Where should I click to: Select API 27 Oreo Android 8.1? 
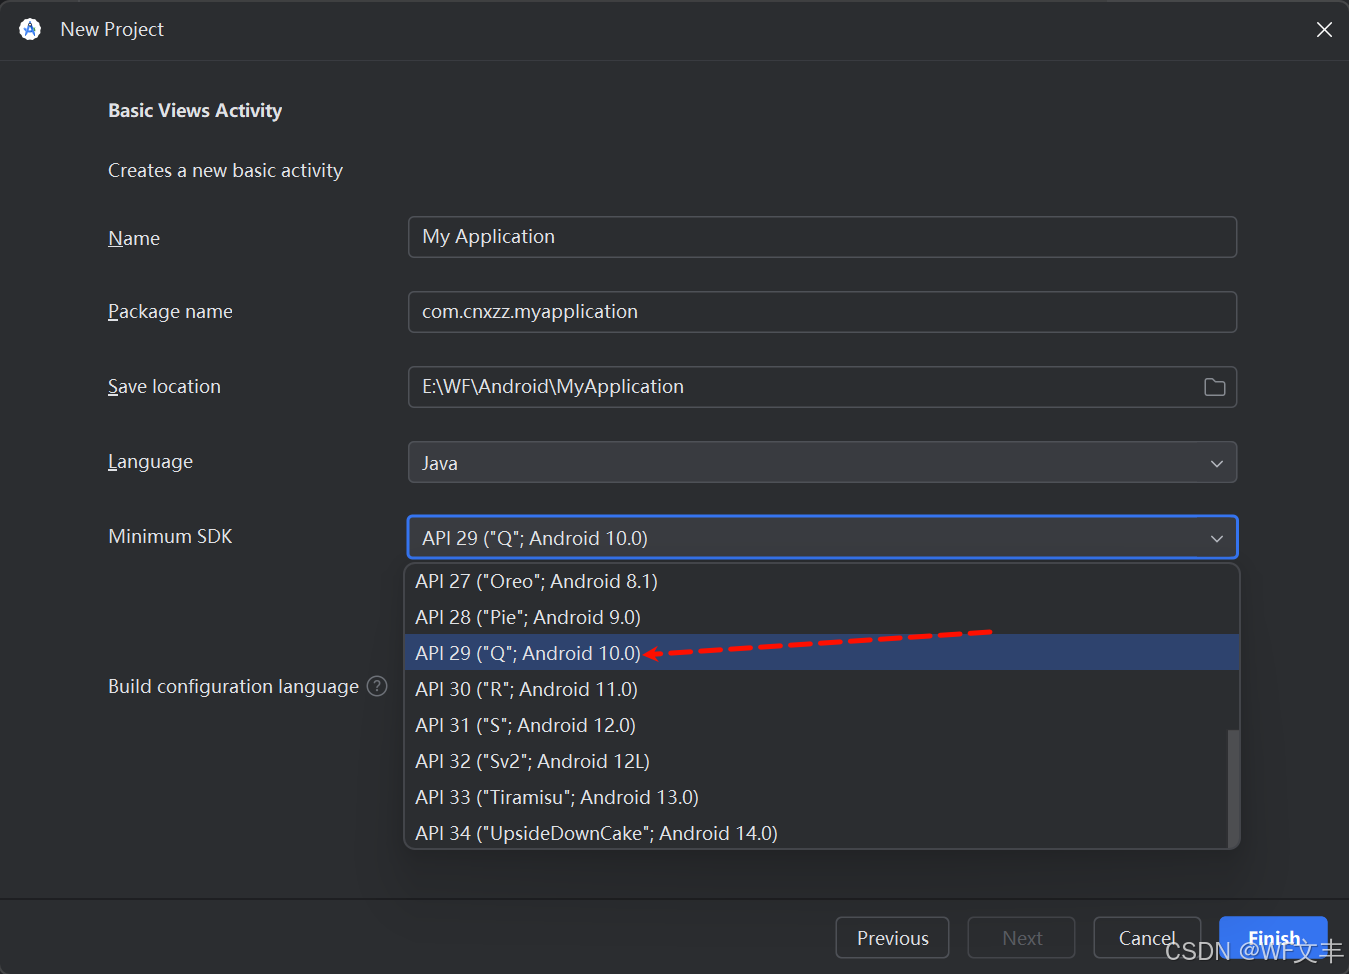tap(536, 581)
